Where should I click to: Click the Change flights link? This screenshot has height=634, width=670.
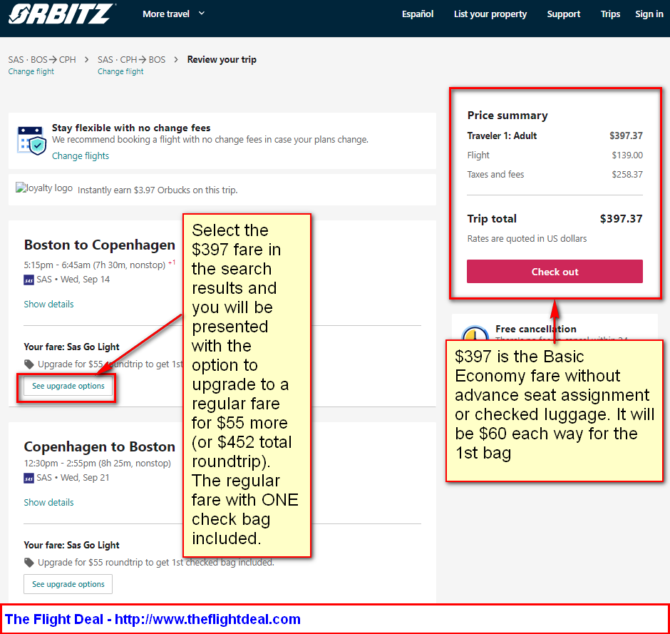pos(80,156)
